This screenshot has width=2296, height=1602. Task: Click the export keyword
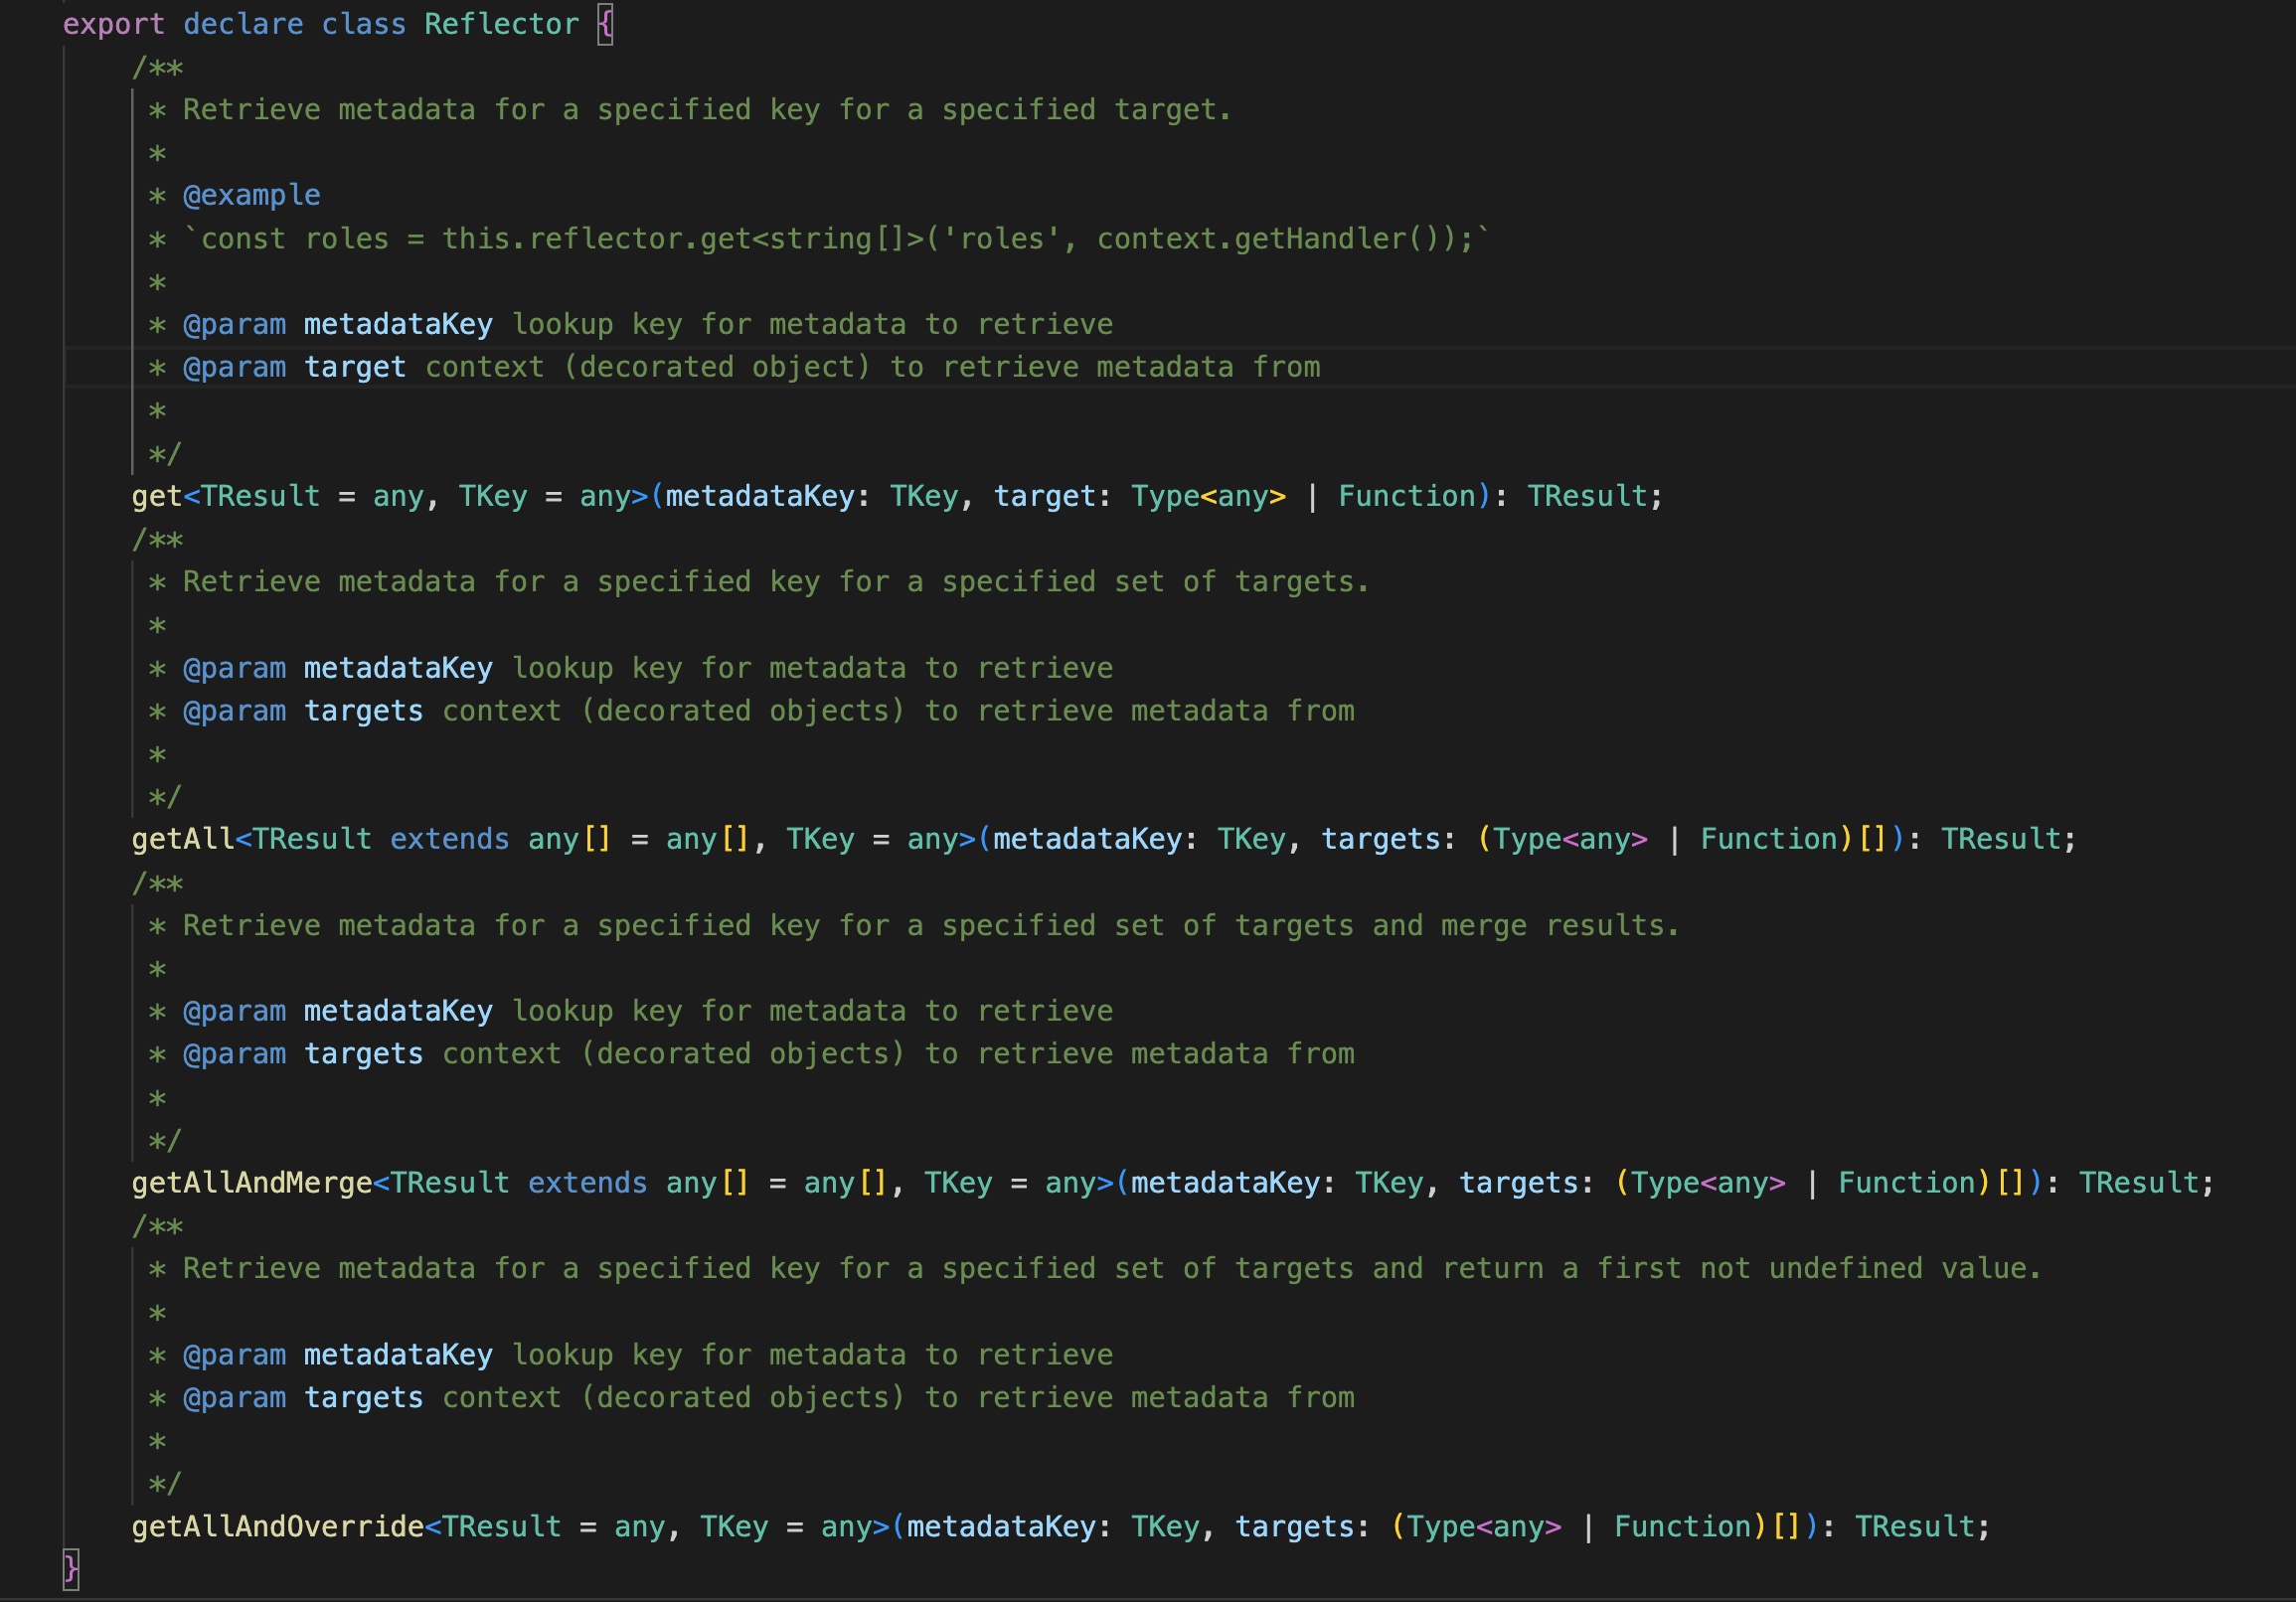[x=113, y=24]
